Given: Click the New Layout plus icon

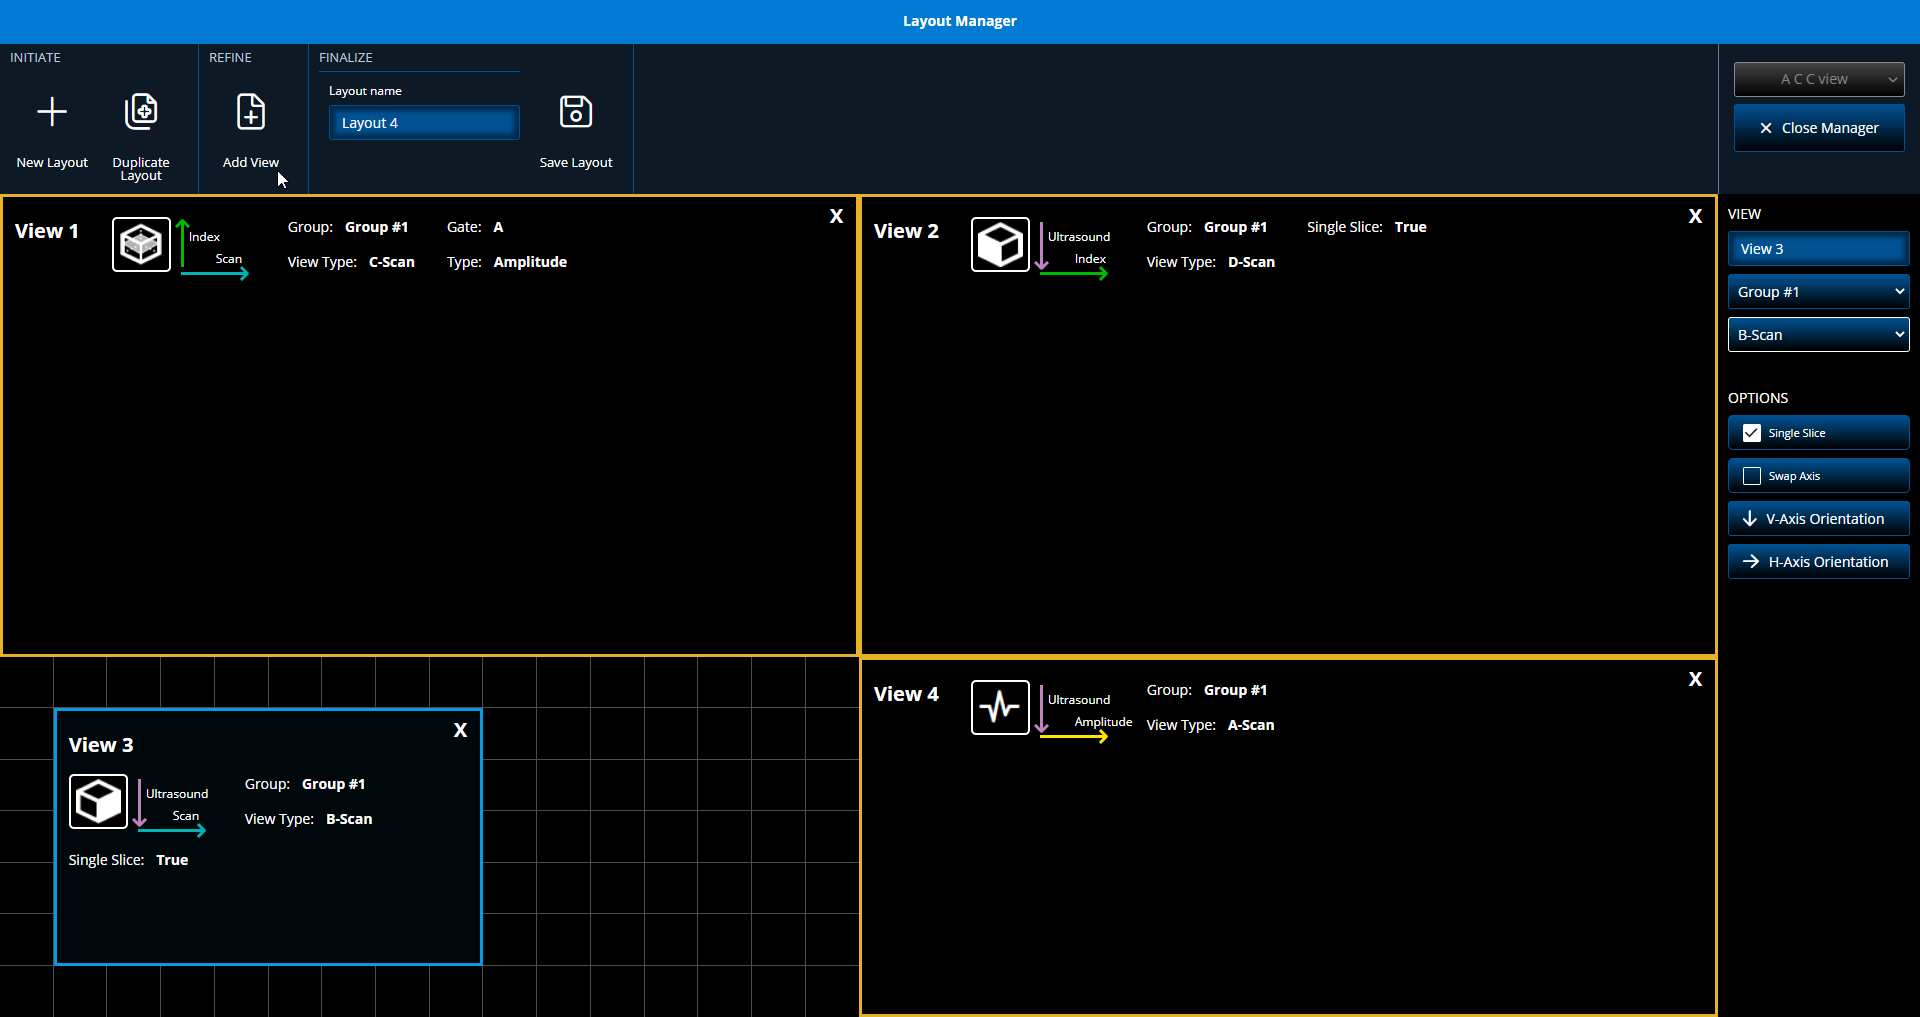Looking at the screenshot, I should coord(52,112).
